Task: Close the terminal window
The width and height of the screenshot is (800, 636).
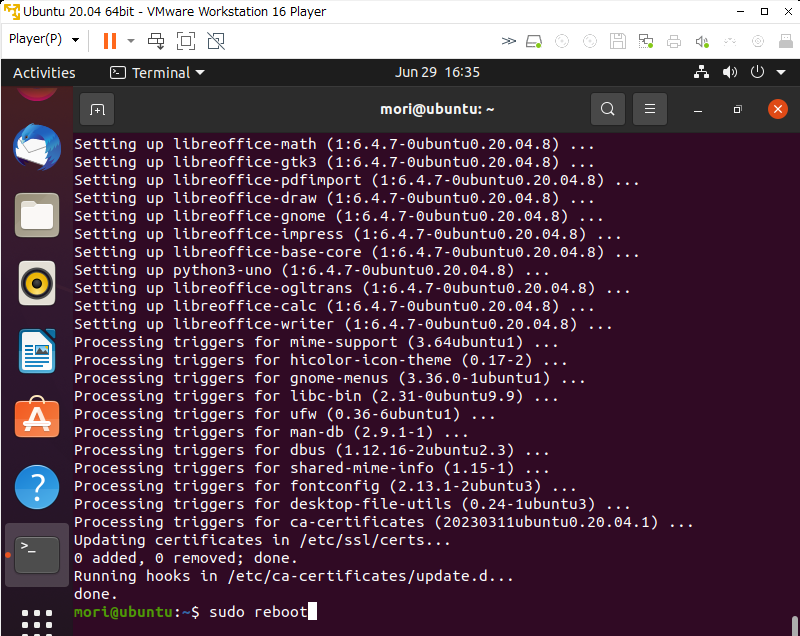Action: [778, 109]
